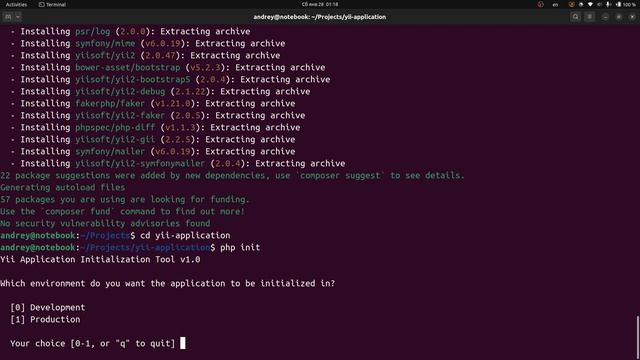Click the volume speaker icon in tray
This screenshot has height=360, width=640.
(599, 4)
